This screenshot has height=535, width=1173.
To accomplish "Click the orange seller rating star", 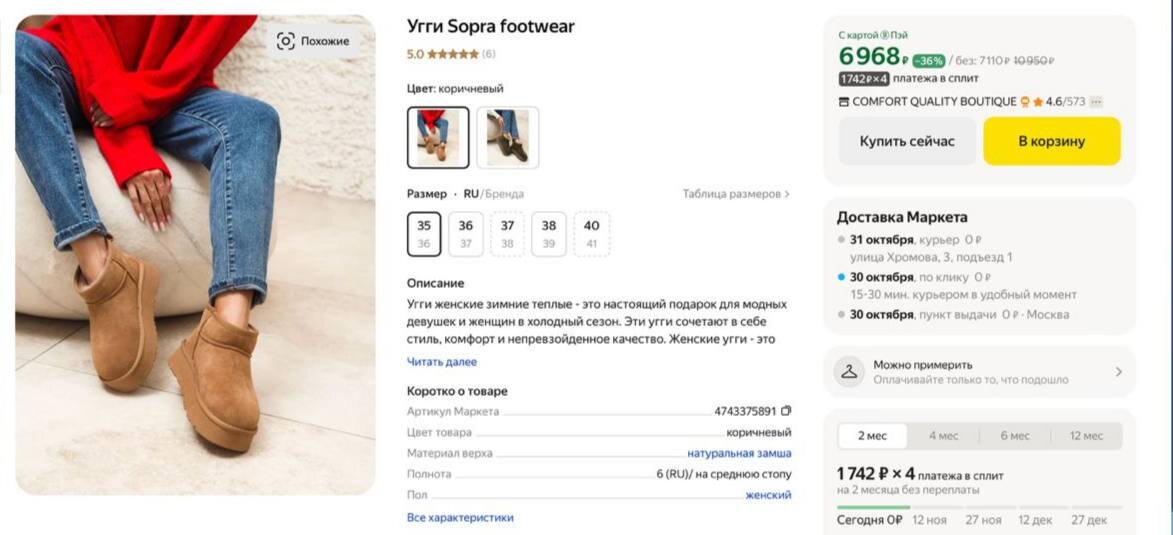I will (x=1038, y=102).
